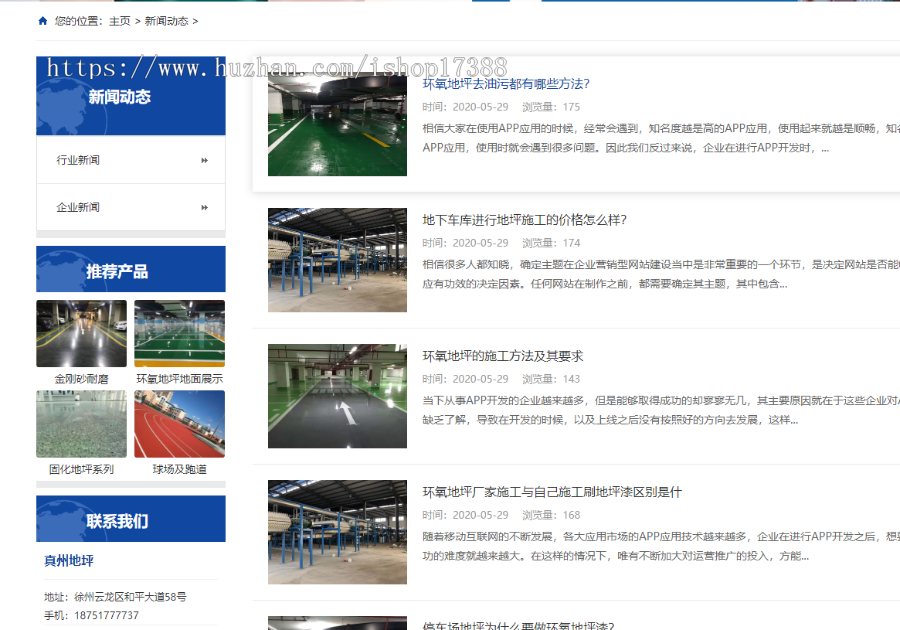Click the 环氧地坪地面展示 product label

(180, 379)
